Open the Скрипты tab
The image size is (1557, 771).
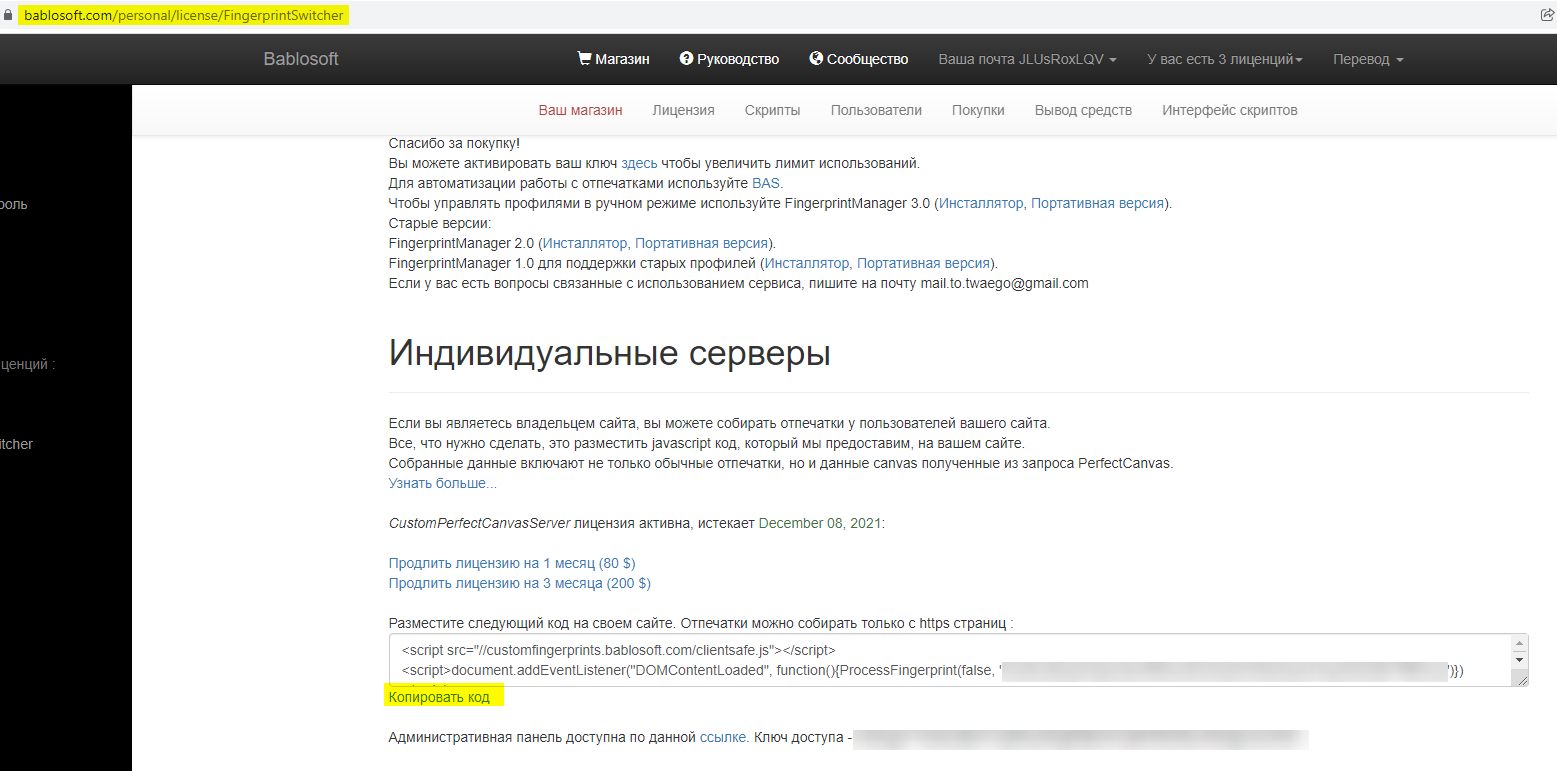(772, 110)
